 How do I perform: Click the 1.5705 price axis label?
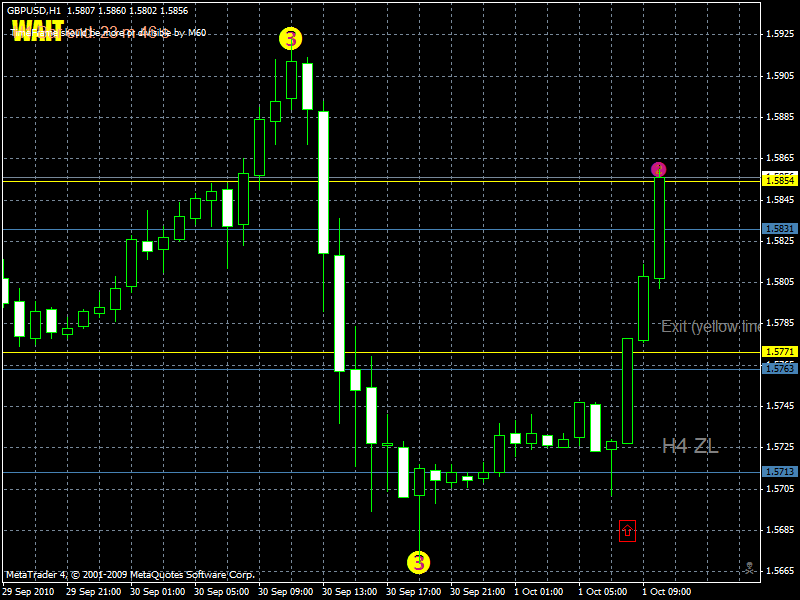coord(780,489)
